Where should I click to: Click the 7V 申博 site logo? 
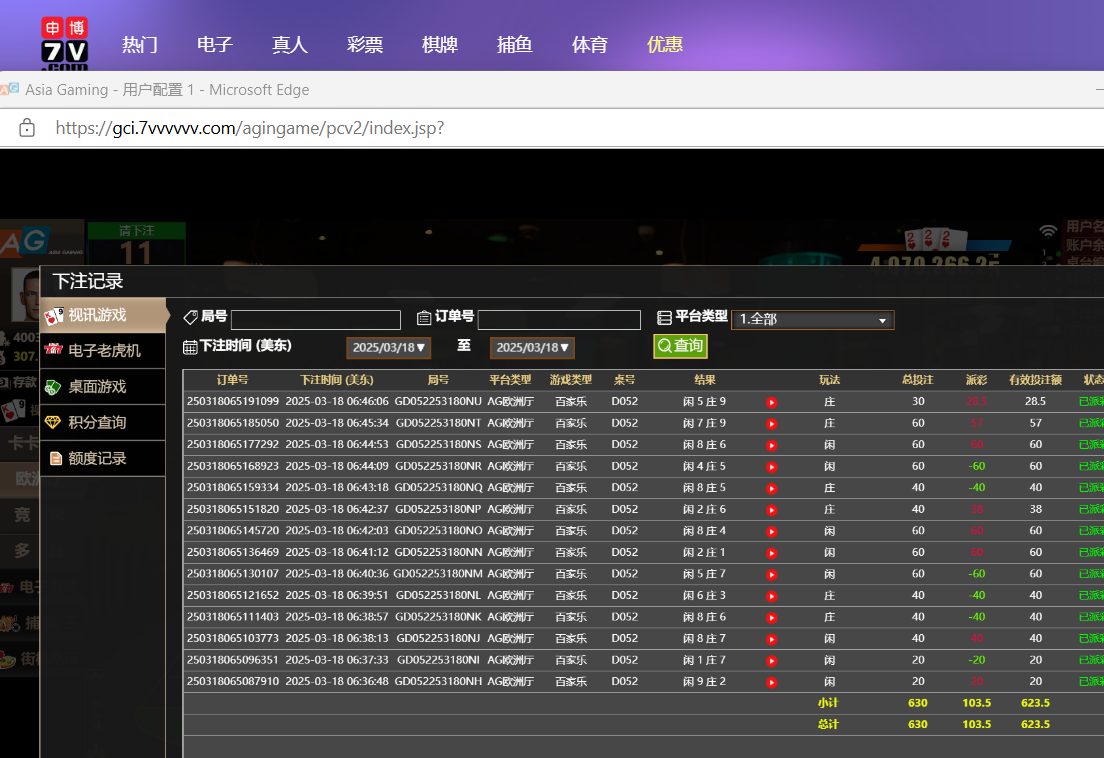tap(64, 43)
